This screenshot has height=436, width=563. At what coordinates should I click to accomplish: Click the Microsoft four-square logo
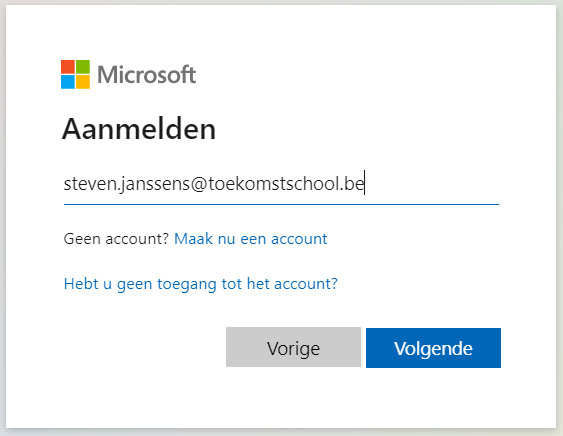pyautogui.click(x=75, y=74)
